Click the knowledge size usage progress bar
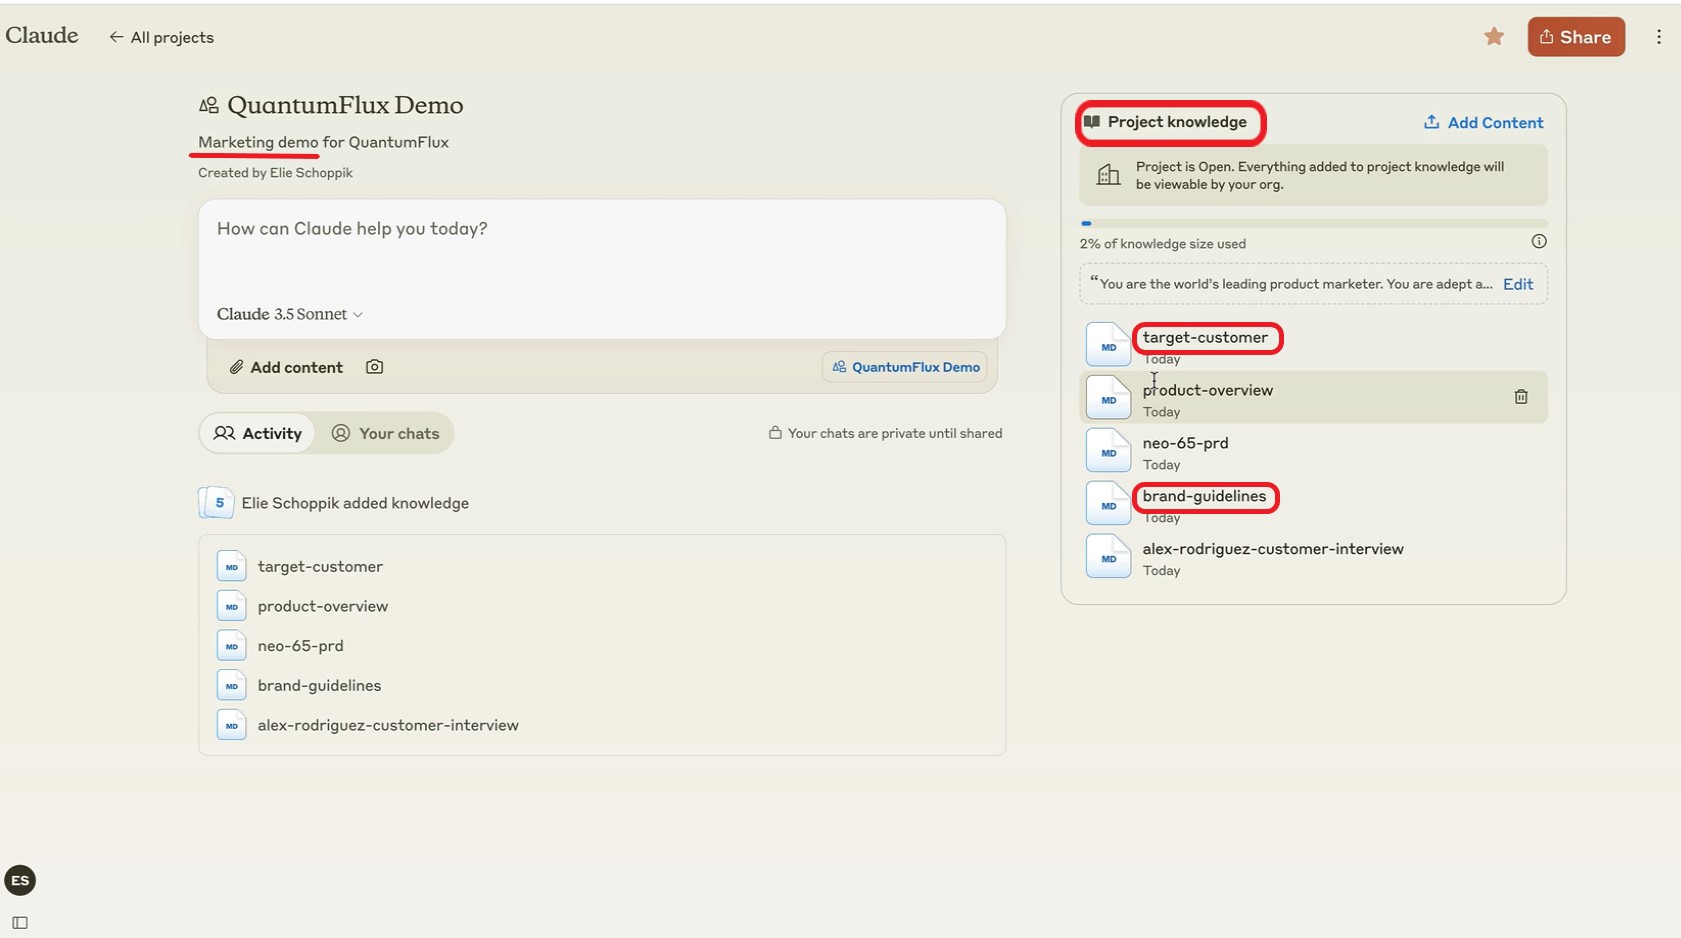This screenshot has height=938, width=1681. tap(1312, 223)
